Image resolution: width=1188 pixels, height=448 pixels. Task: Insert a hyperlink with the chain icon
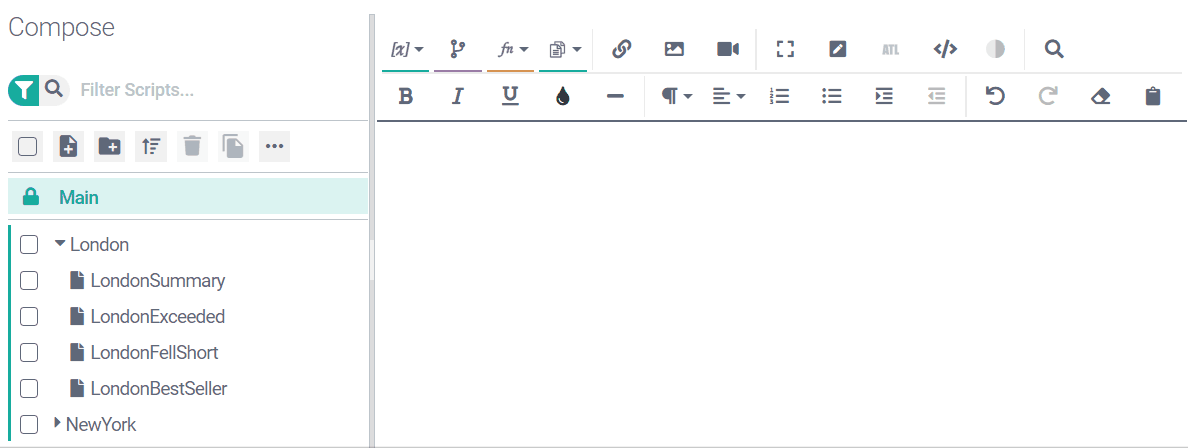point(621,49)
